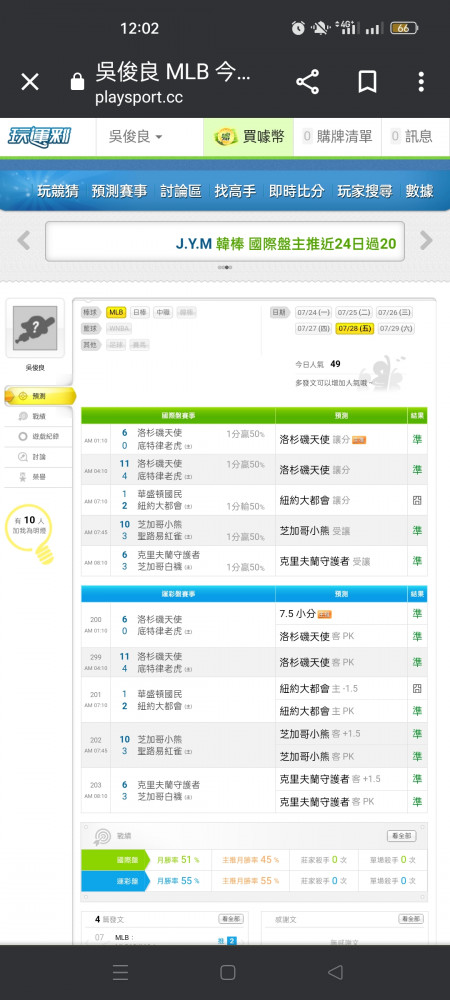Tap the battery indicator in status bar
450x1000 pixels.
(x=404, y=28)
